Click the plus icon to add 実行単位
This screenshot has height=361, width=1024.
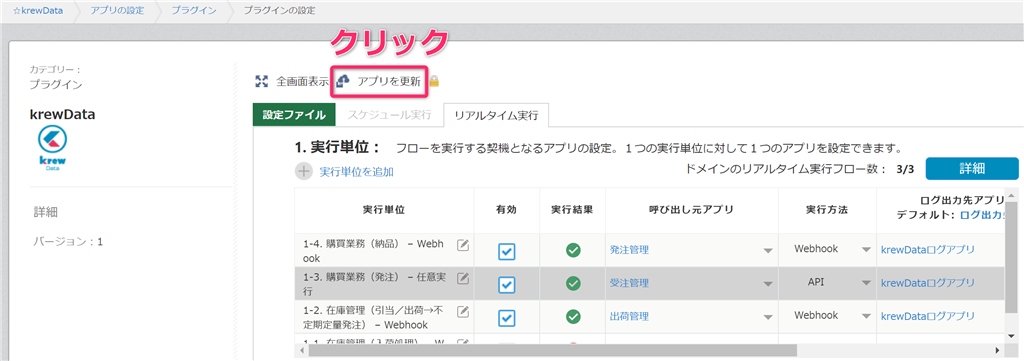(x=304, y=172)
